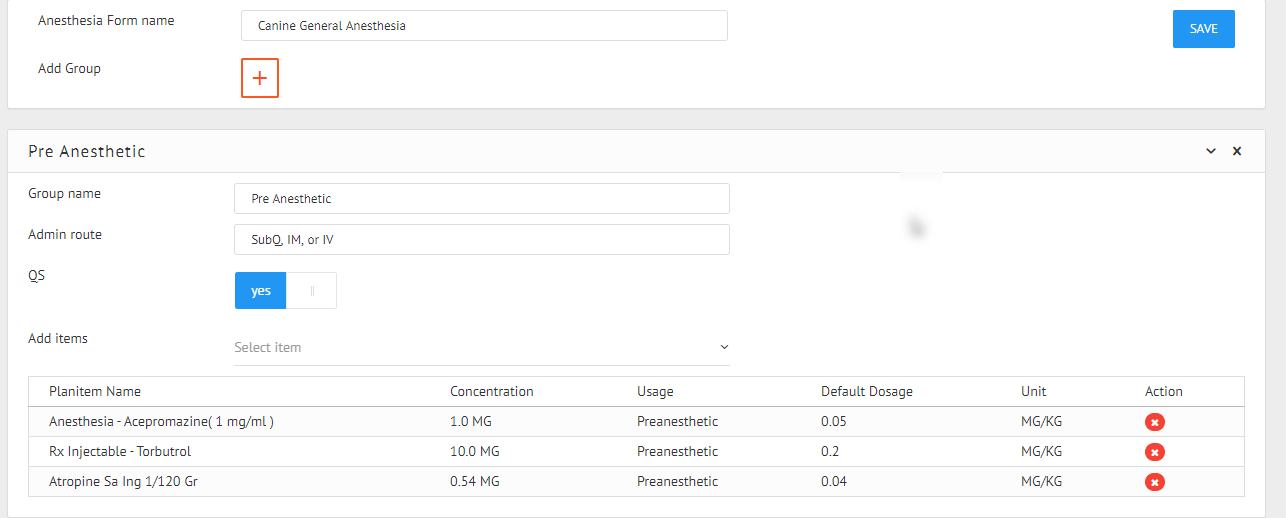This screenshot has height=518, width=1286.
Task: Click the Add items dropdown arrow
Action: 724,348
